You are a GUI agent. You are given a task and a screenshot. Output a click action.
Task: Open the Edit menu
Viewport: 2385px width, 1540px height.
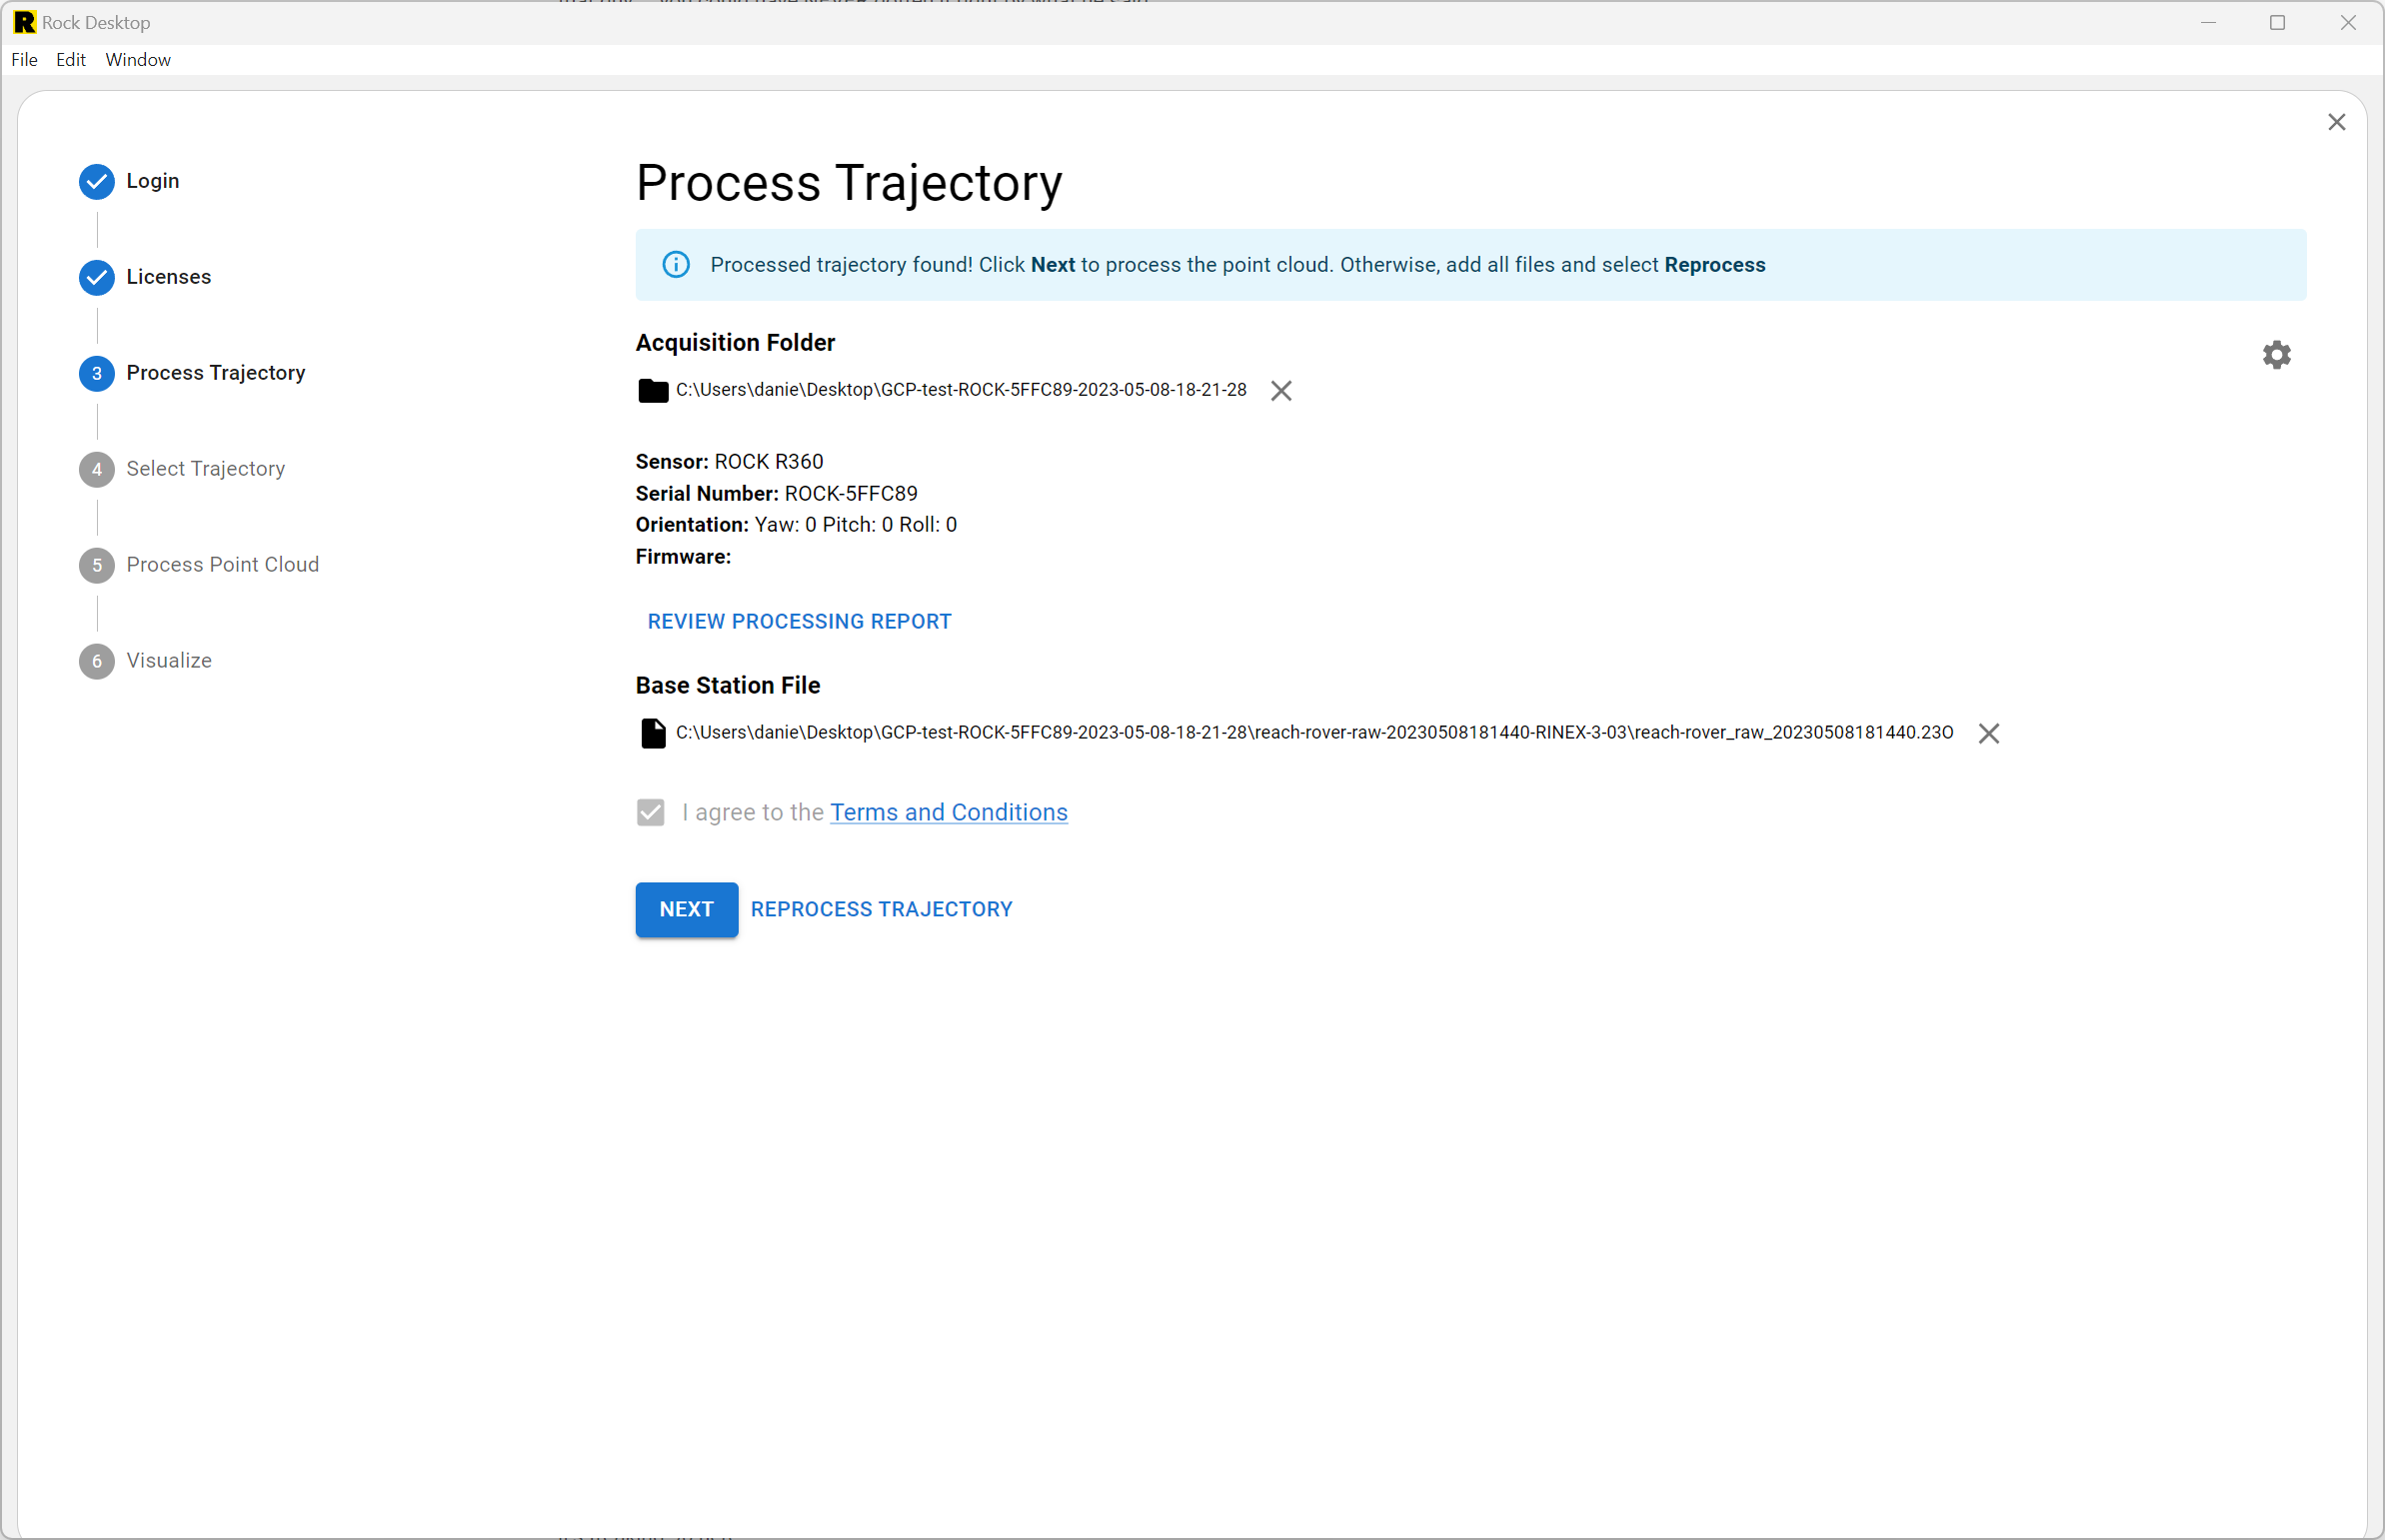point(71,59)
